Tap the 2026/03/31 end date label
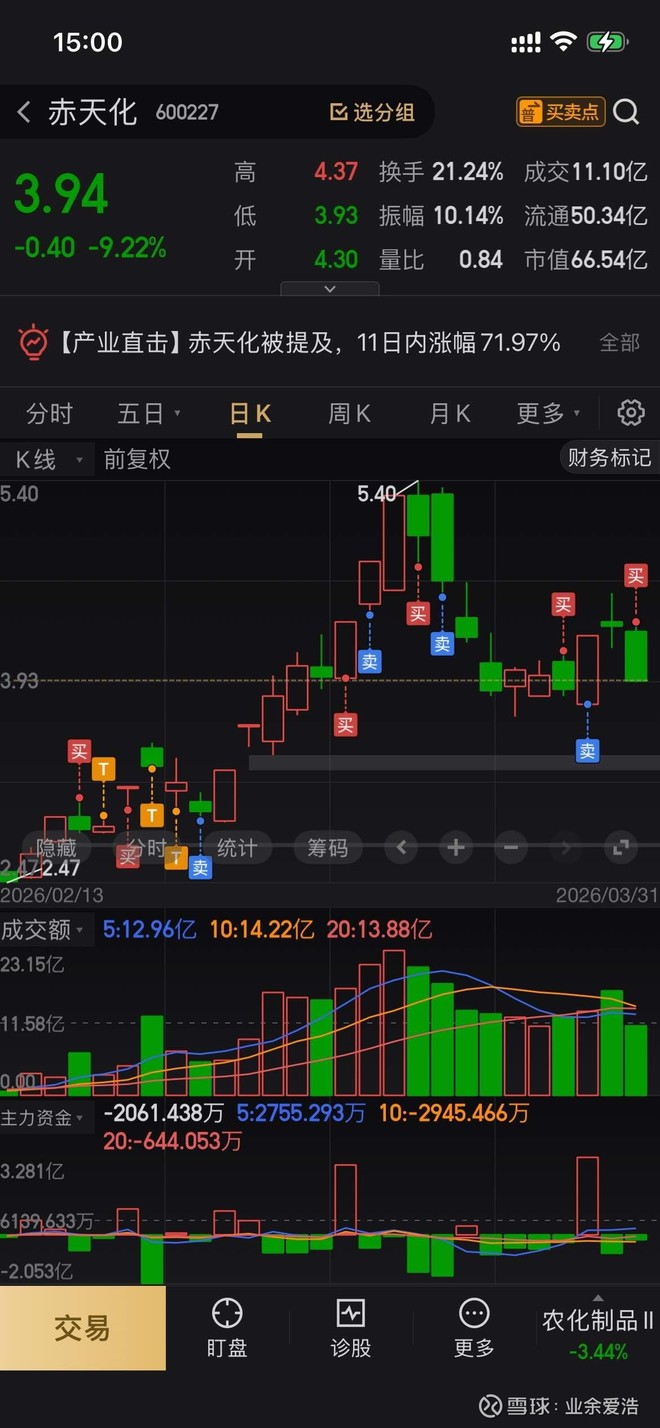Viewport: 660px width, 1428px height. point(607,895)
